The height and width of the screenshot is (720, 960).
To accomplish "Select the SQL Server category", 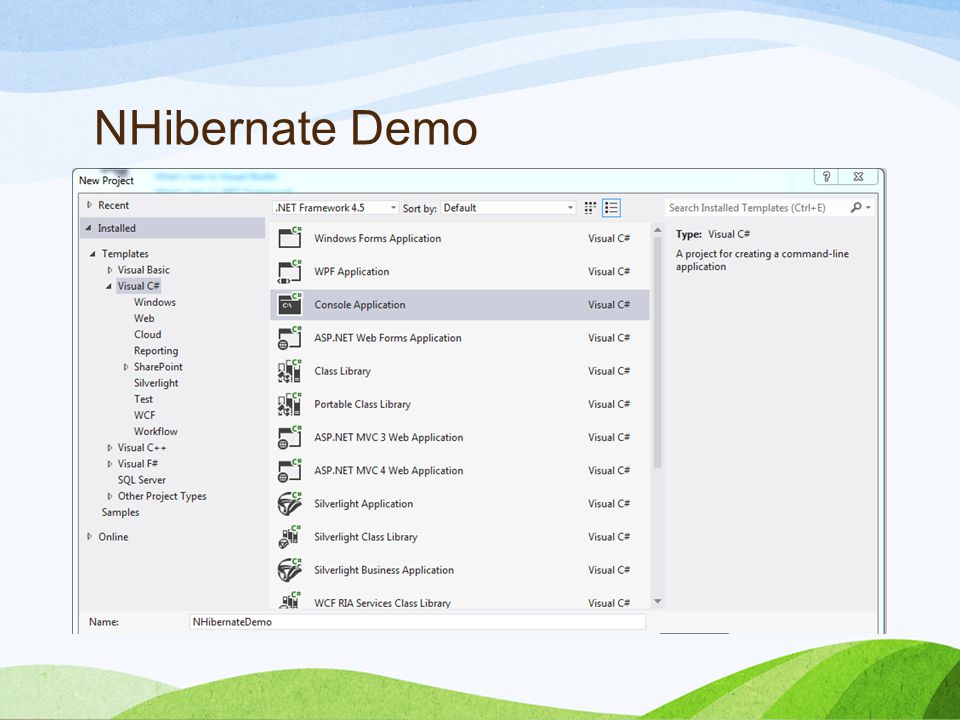I will pos(141,480).
